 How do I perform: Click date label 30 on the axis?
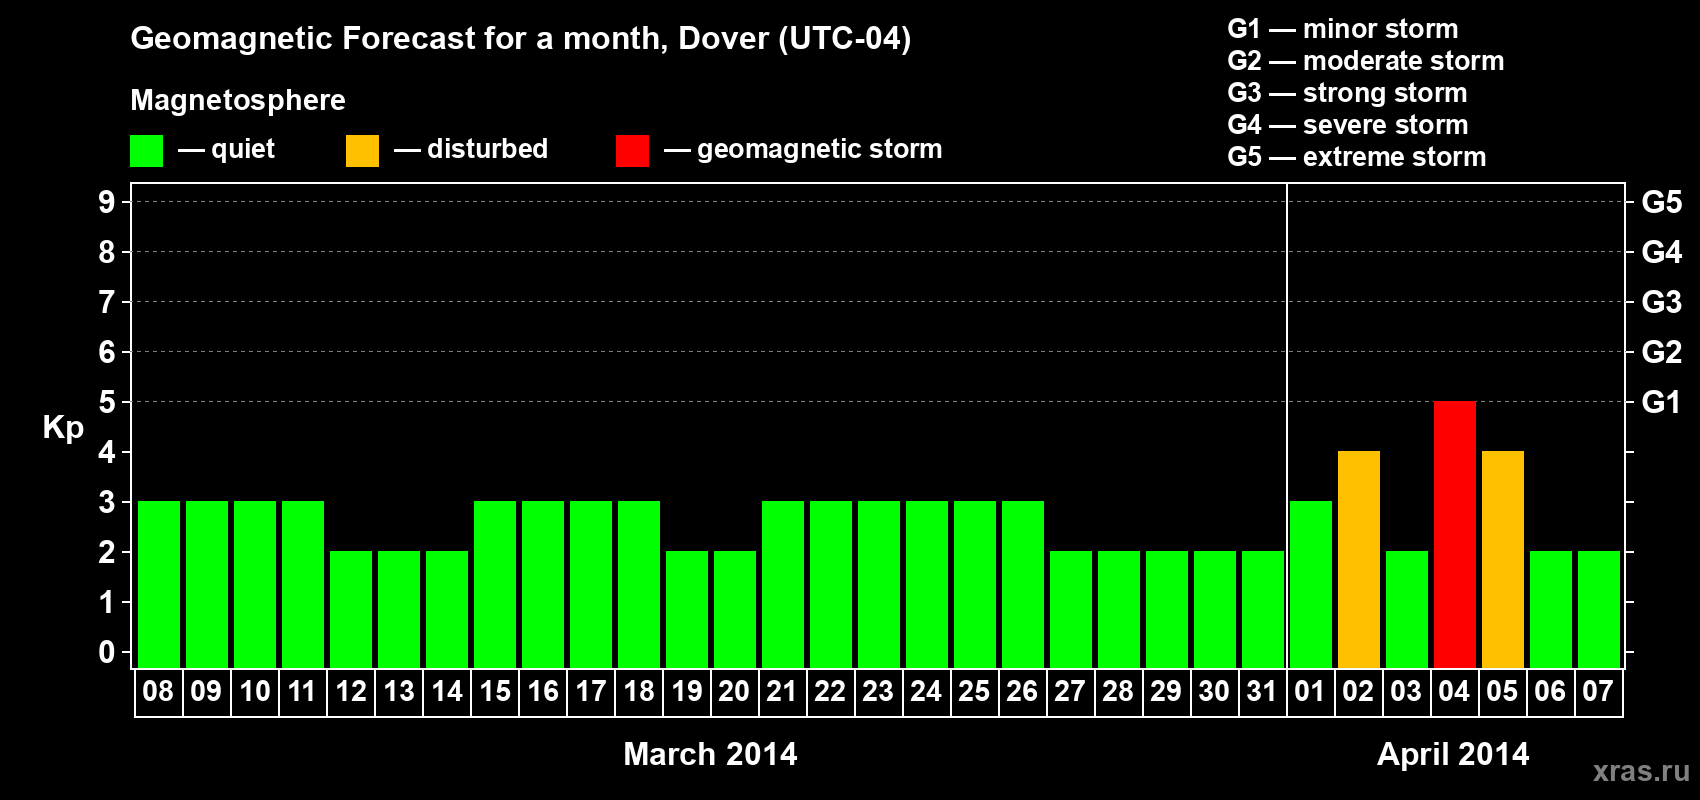click(x=1214, y=692)
